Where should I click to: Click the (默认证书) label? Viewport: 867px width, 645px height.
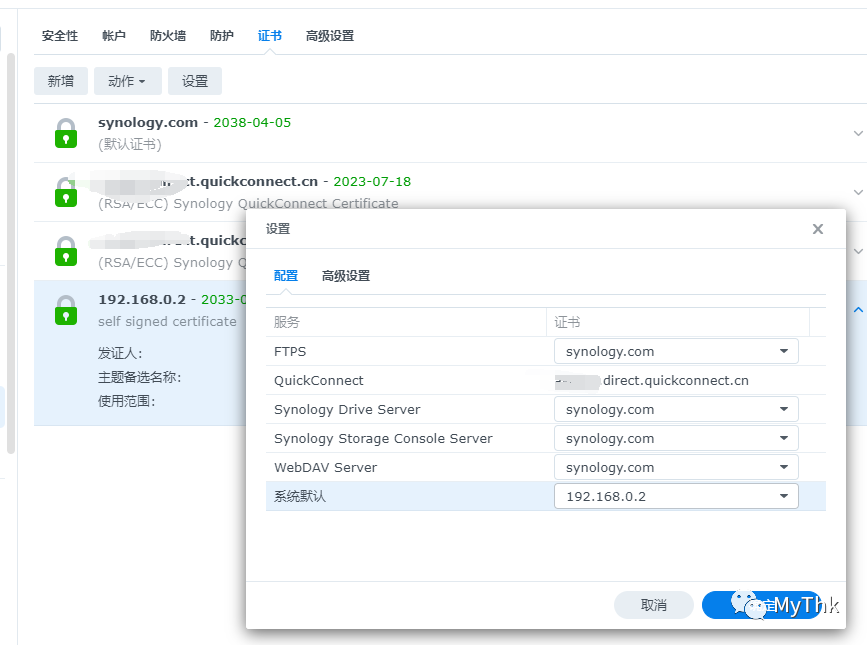[x=130, y=144]
